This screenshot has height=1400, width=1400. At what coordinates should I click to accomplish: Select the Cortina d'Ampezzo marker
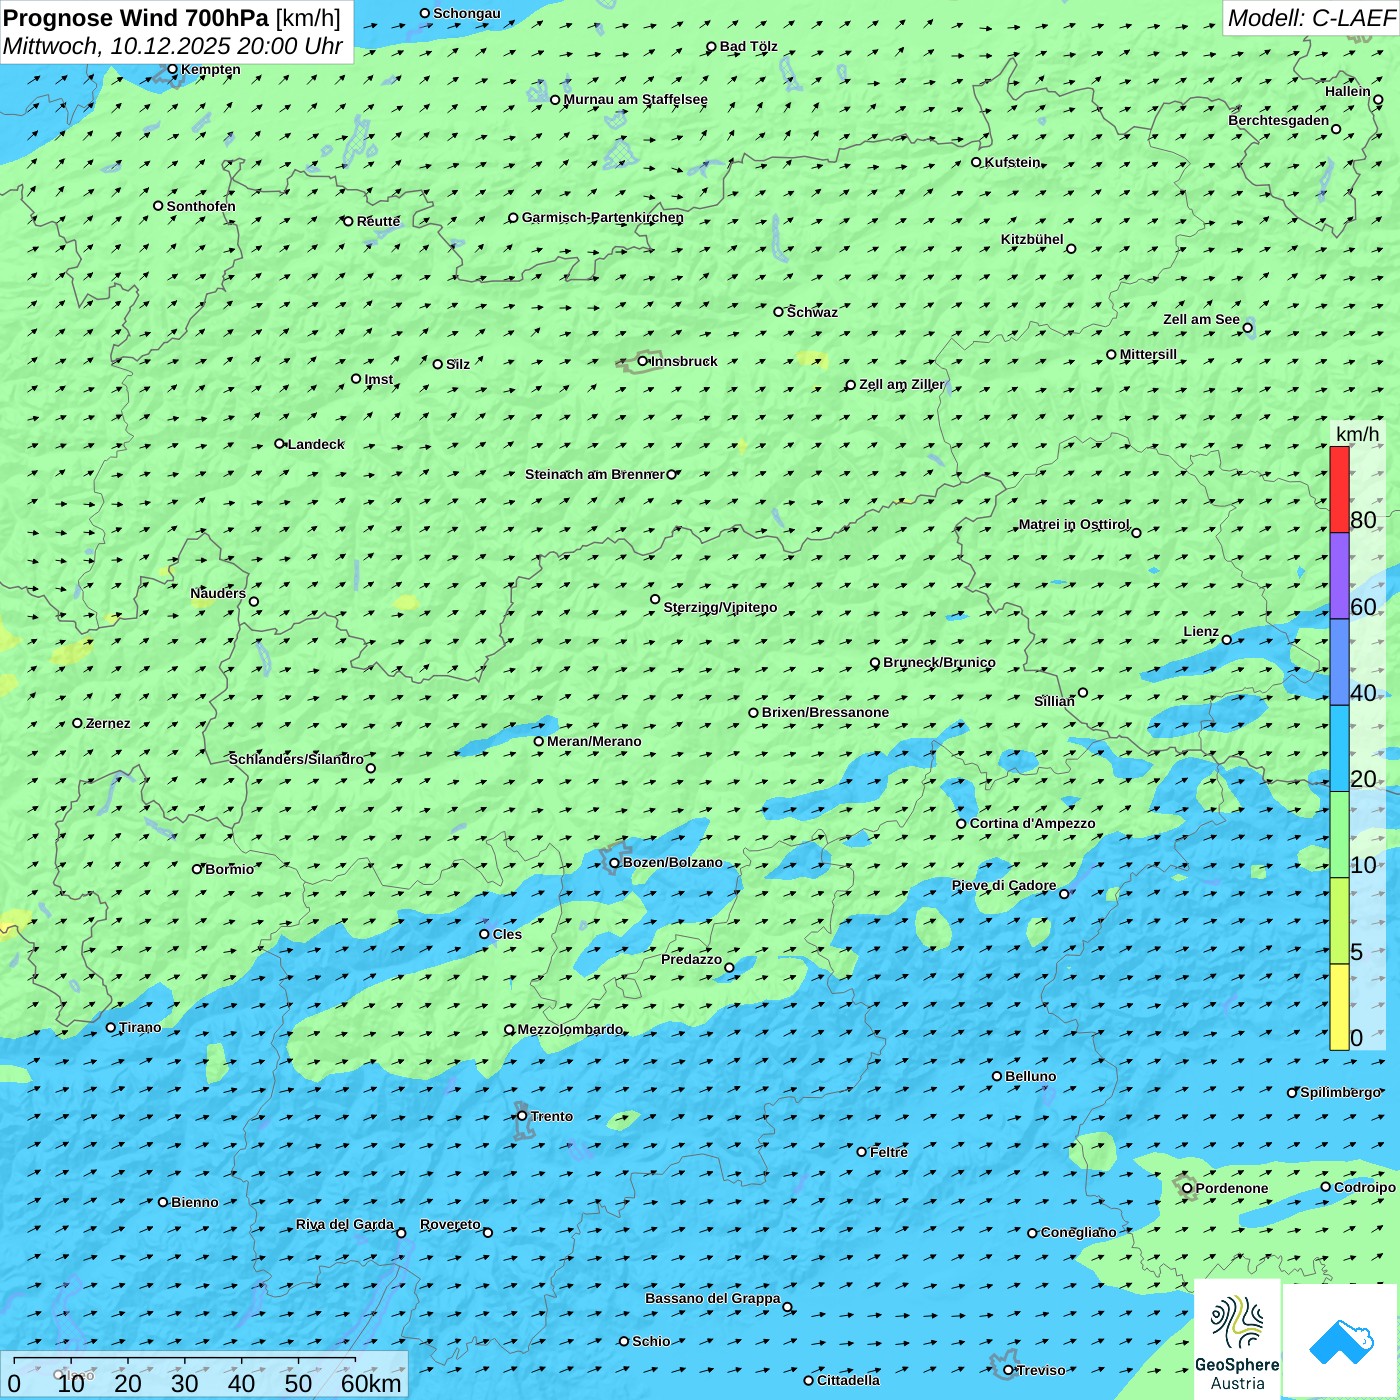(x=962, y=824)
